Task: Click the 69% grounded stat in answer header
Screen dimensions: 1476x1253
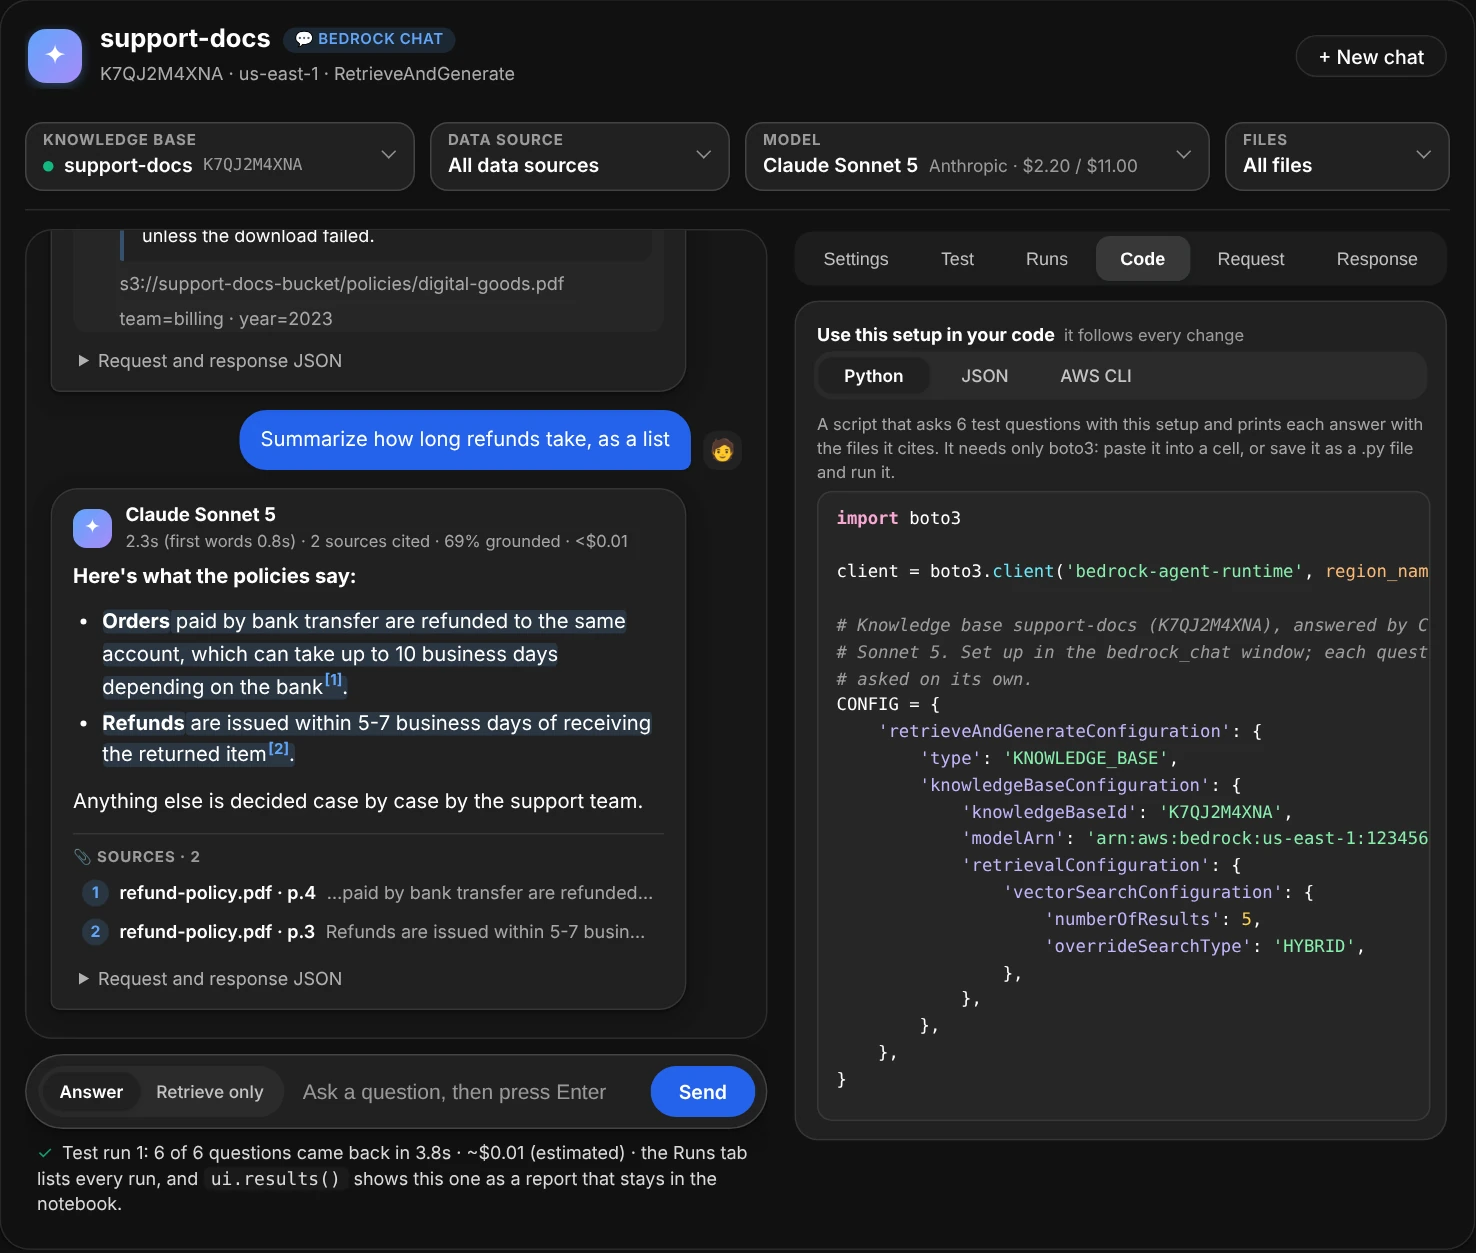Action: point(502,541)
